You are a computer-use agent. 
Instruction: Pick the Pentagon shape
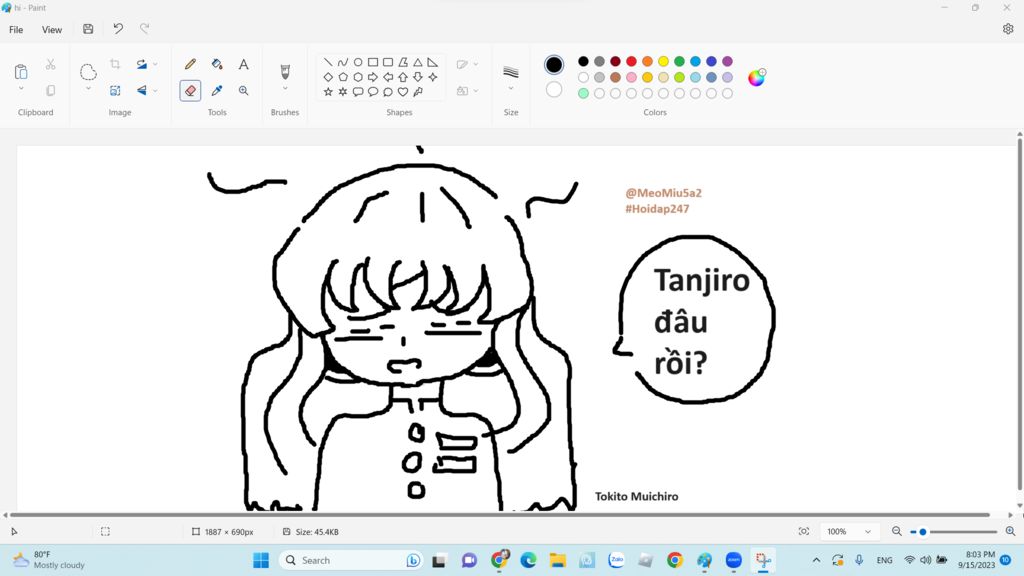click(x=343, y=77)
